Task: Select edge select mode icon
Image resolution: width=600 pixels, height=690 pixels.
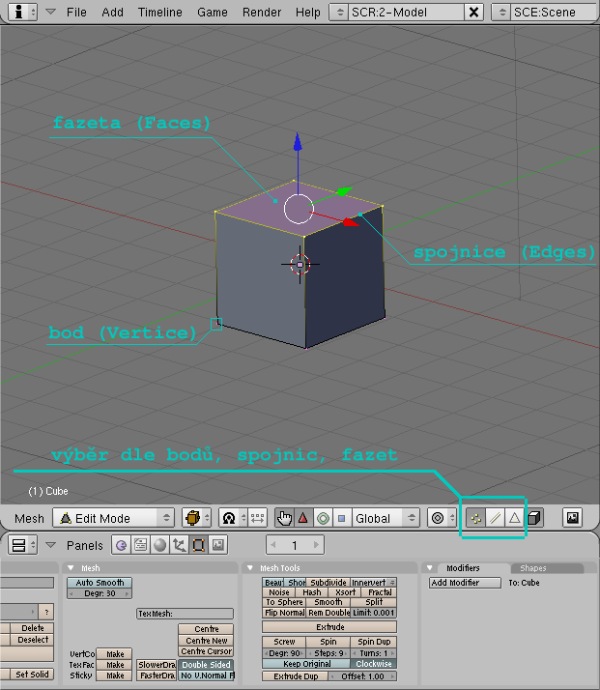Action: tap(495, 518)
